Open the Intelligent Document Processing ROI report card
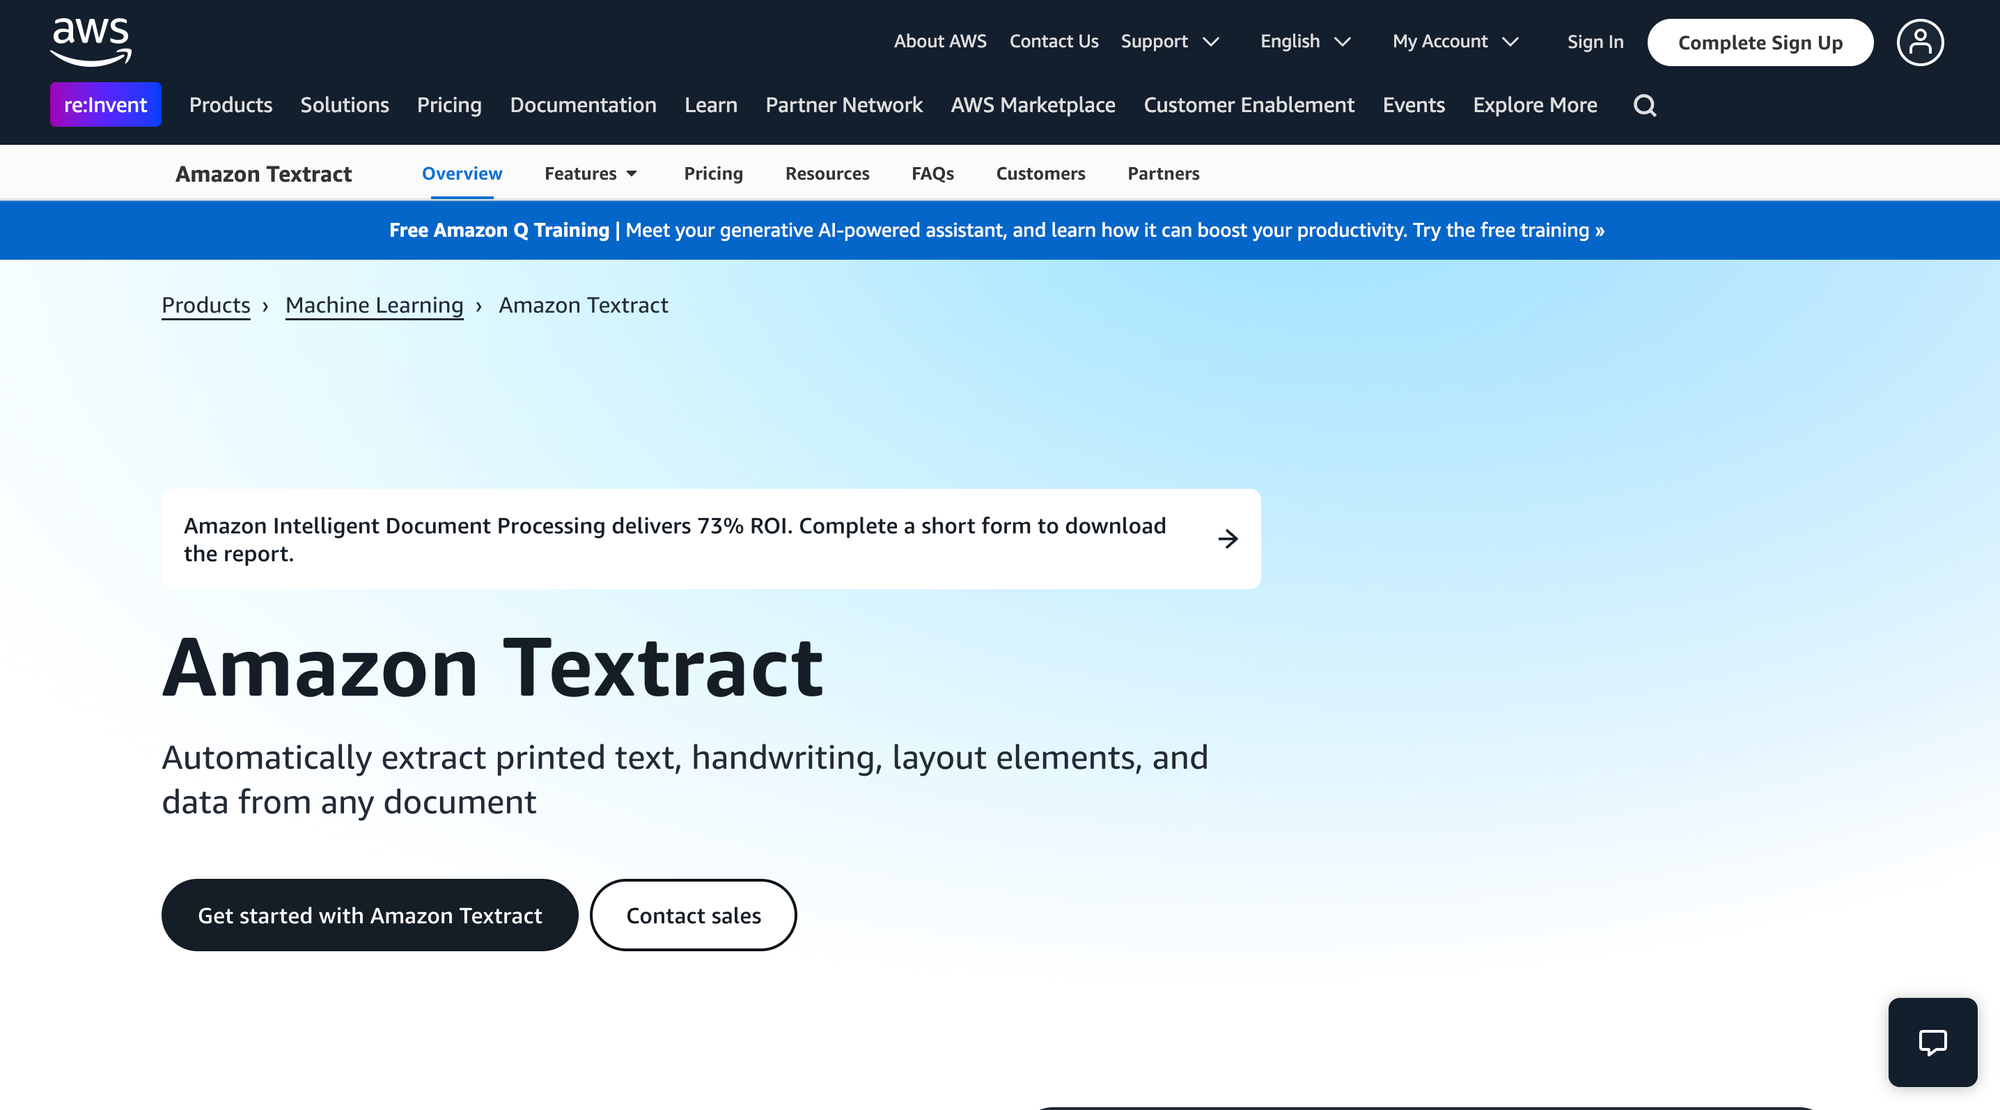Image resolution: width=2000 pixels, height=1110 pixels. (x=711, y=539)
